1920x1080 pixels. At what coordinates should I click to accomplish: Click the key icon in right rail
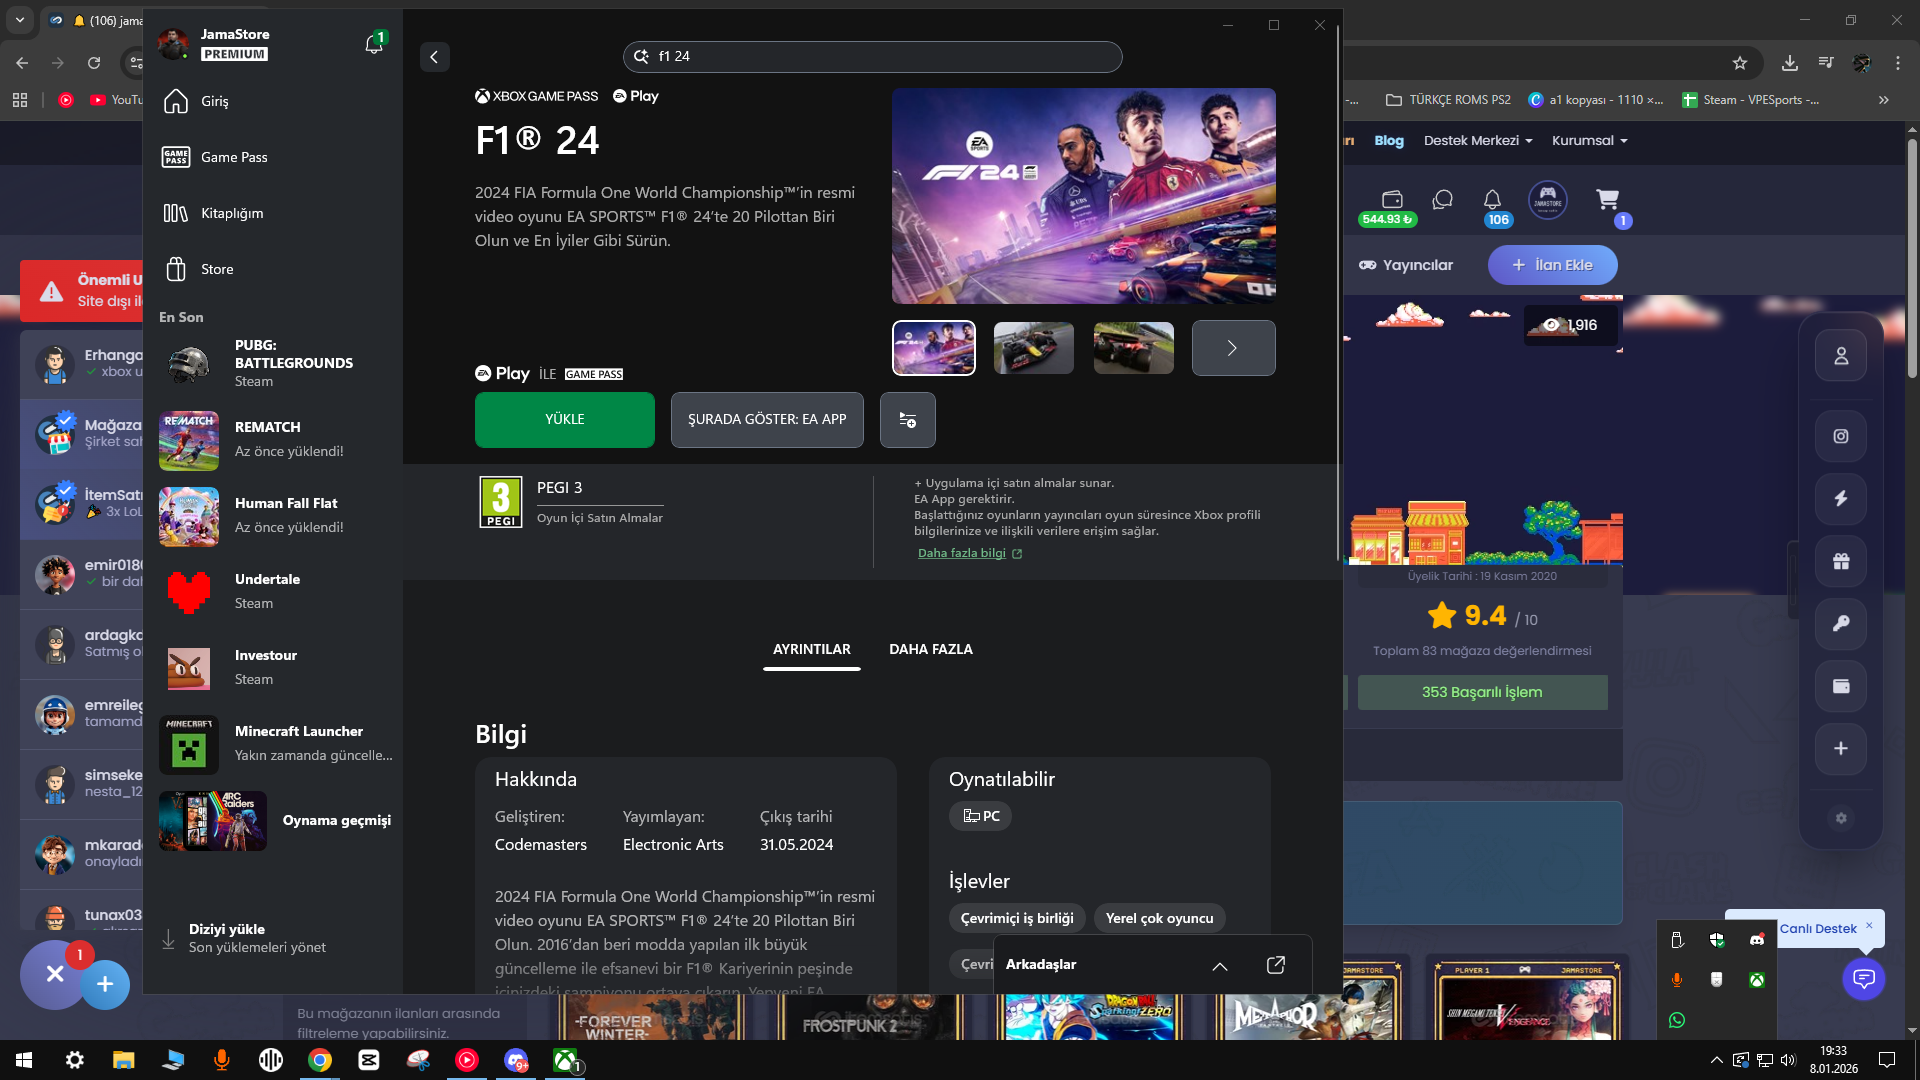(x=1841, y=624)
